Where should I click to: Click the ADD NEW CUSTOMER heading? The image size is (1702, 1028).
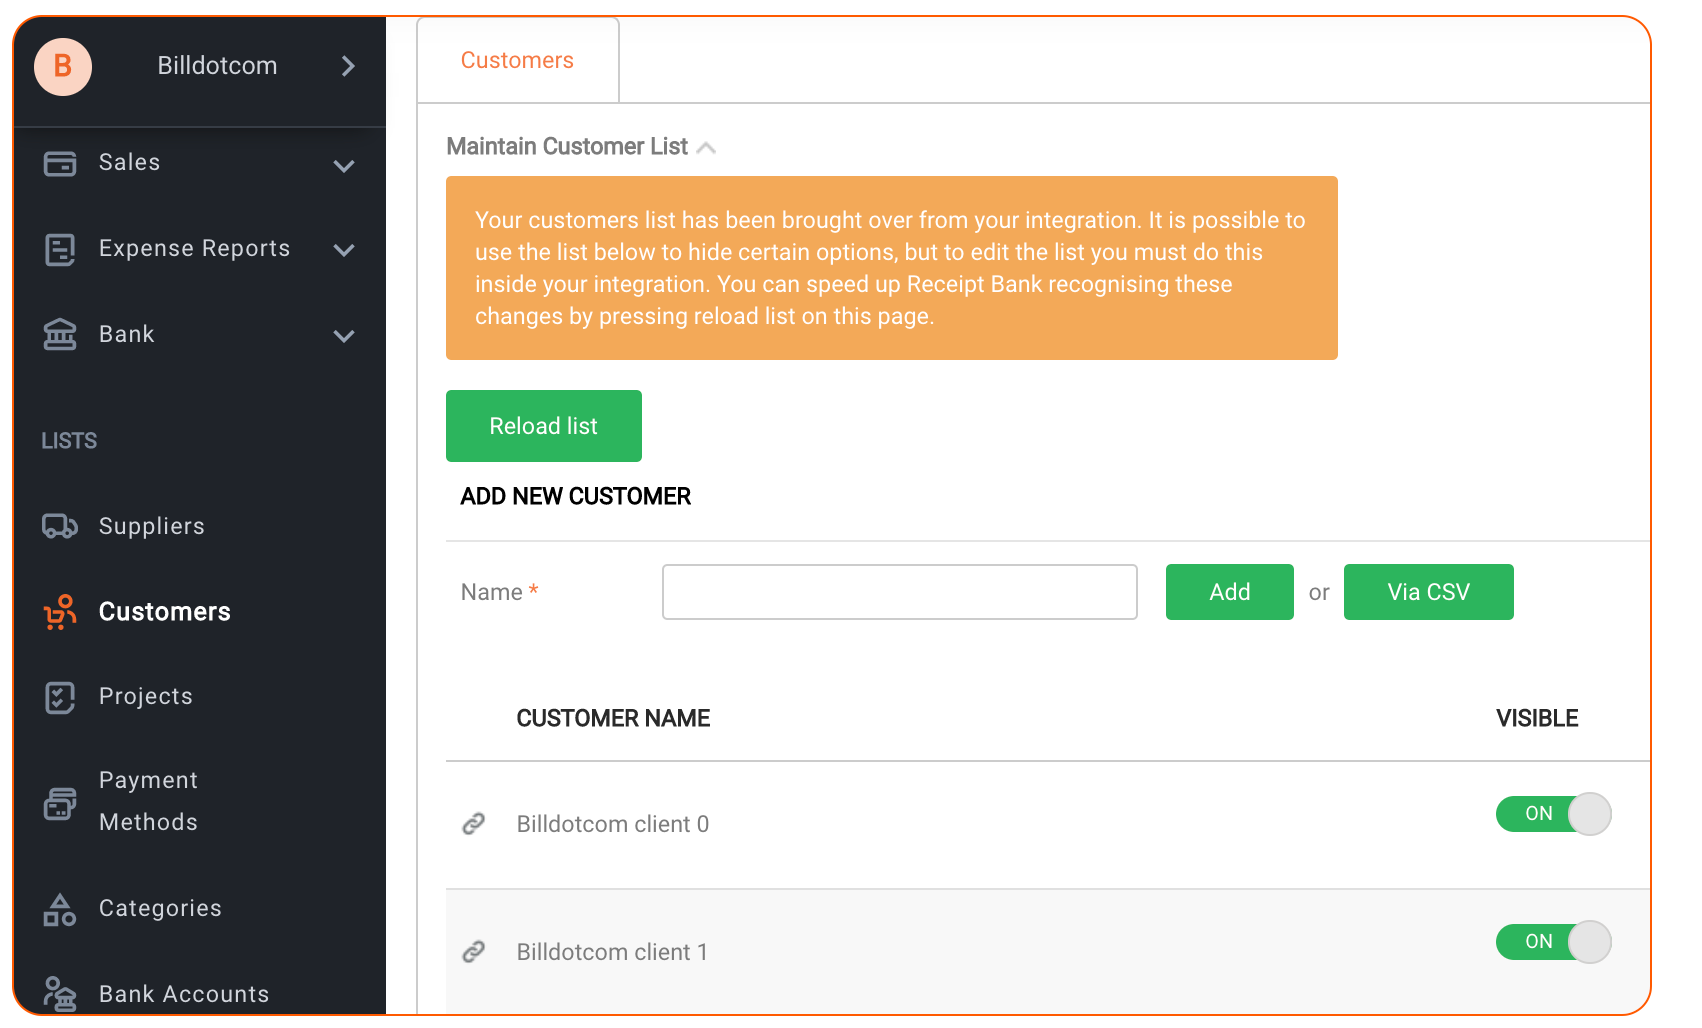coord(576,496)
